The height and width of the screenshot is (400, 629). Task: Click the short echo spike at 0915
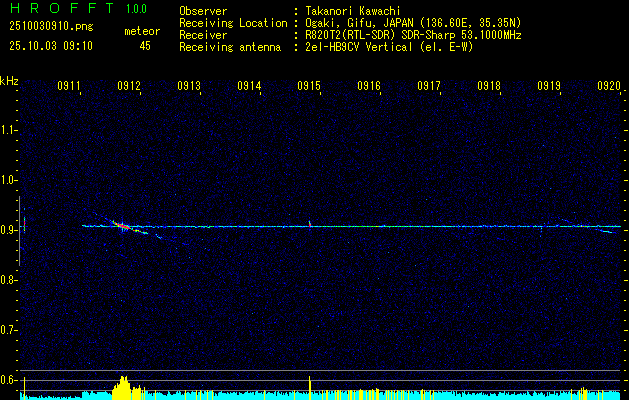coord(310,223)
